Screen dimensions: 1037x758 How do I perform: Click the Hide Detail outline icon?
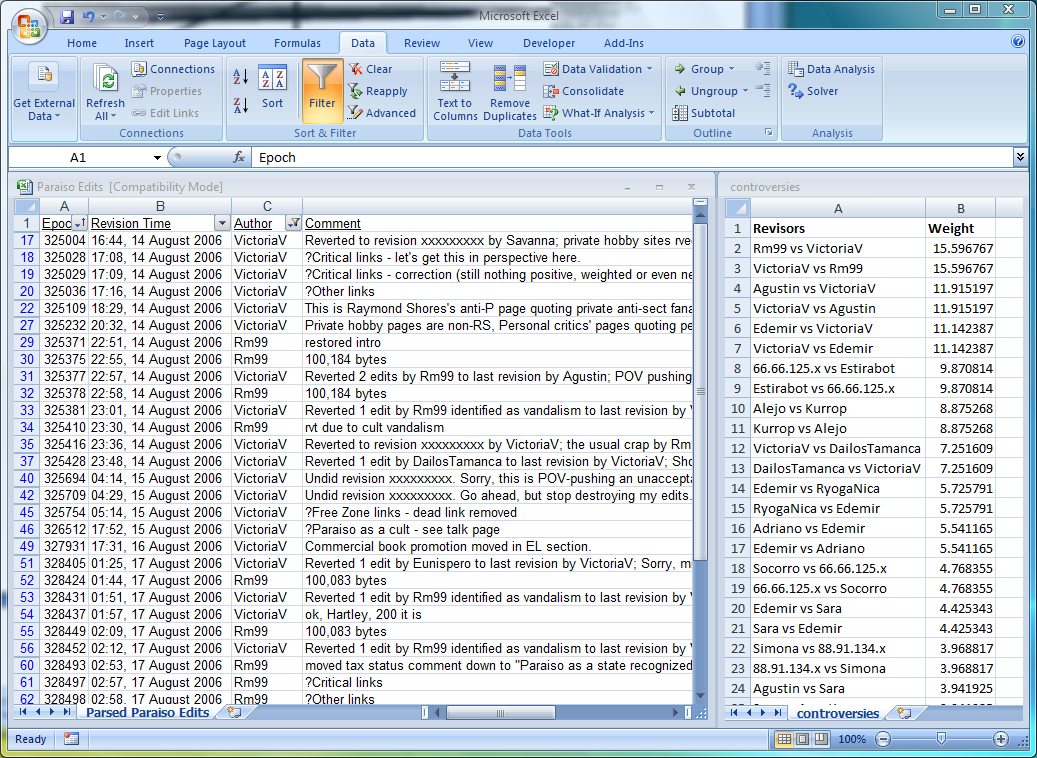(763, 90)
